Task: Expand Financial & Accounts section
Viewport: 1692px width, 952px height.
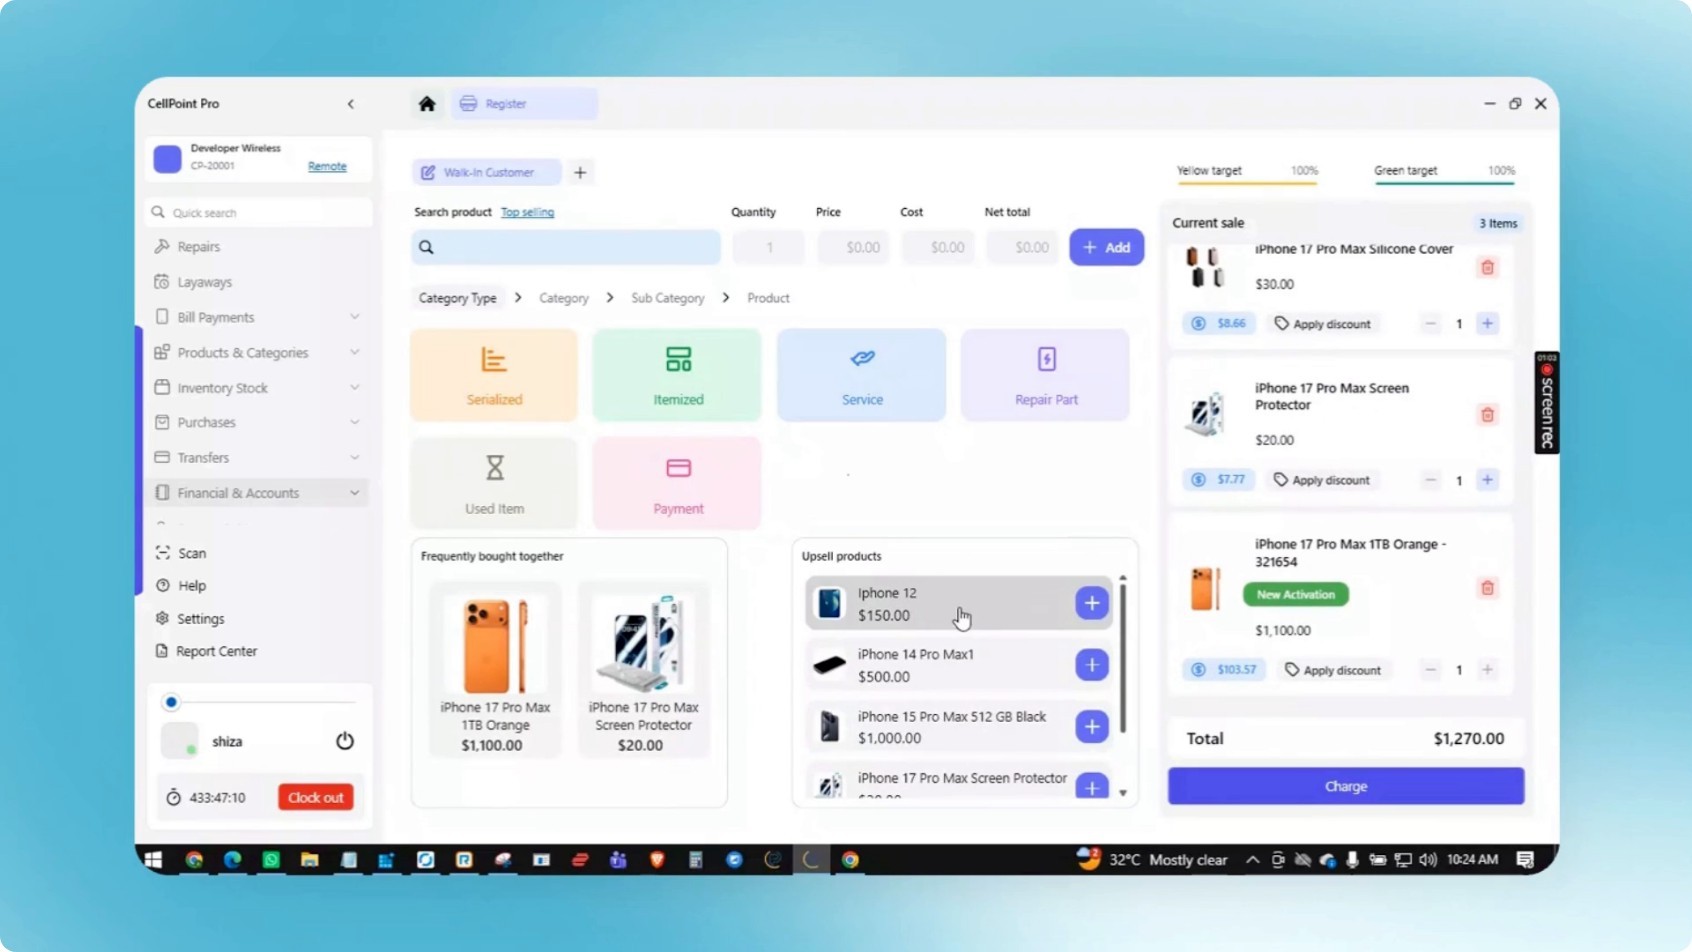Action: click(x=258, y=493)
